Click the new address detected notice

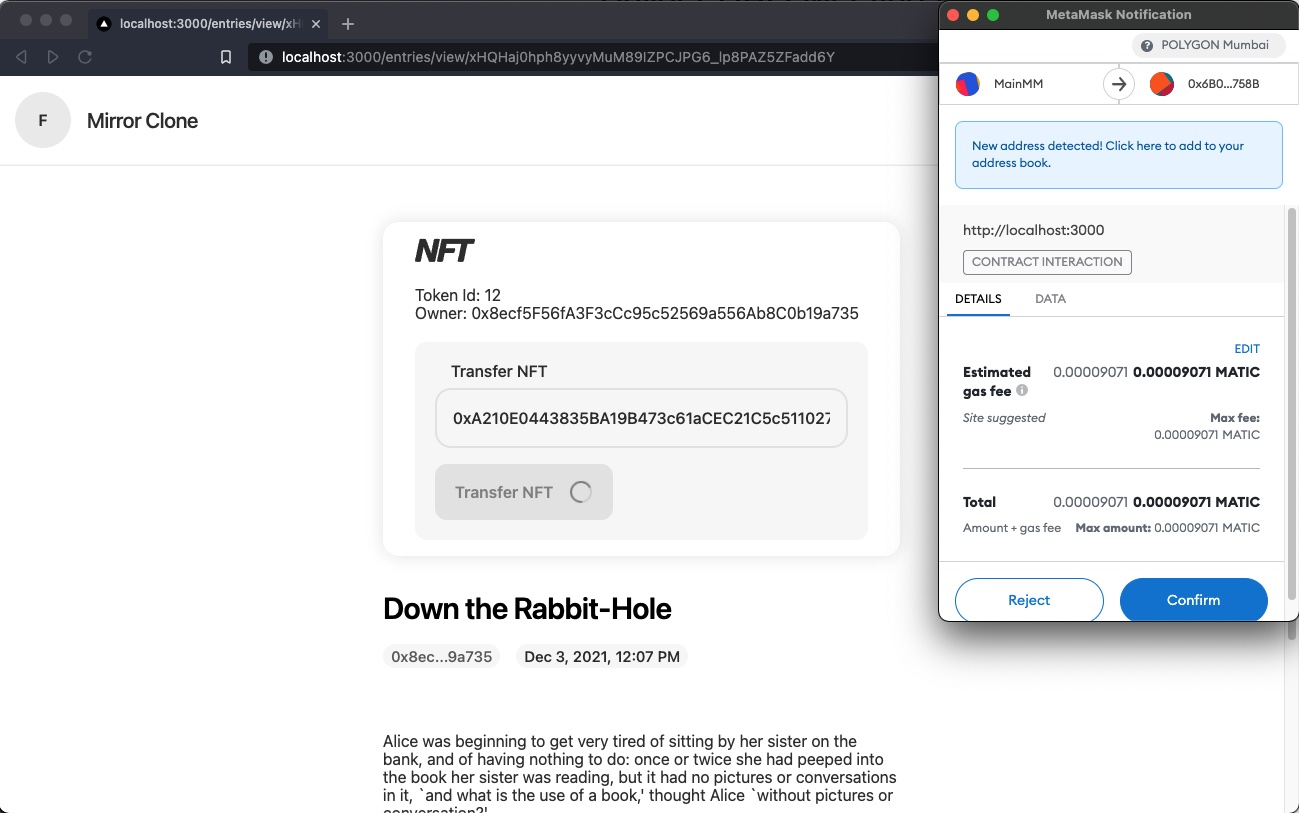[x=1118, y=154]
